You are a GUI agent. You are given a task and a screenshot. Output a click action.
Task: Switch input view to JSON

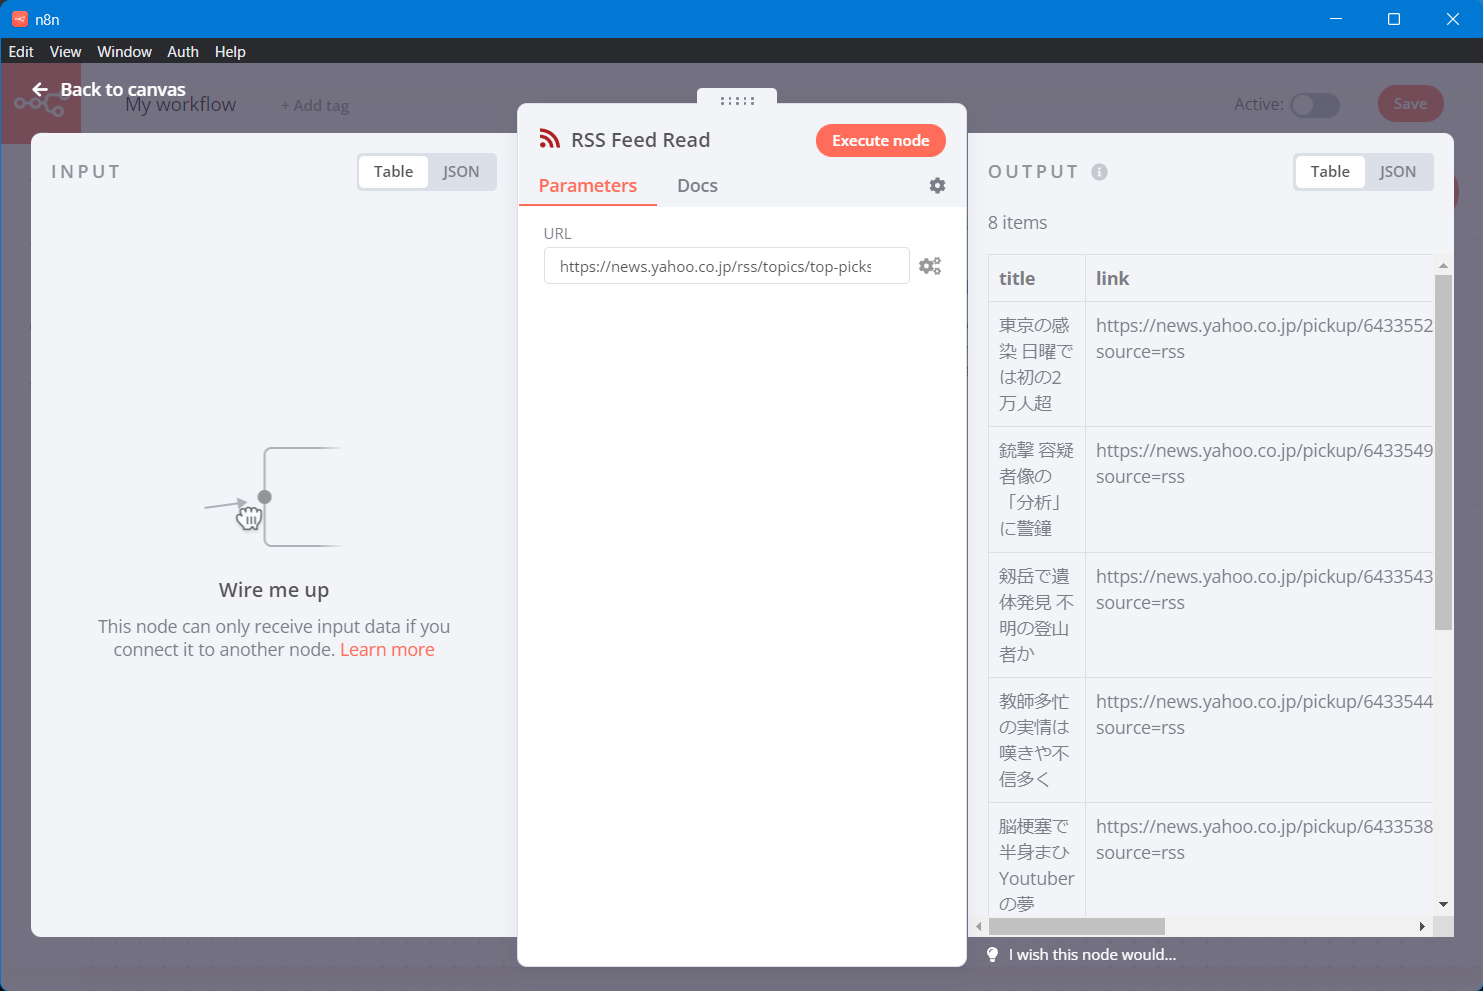click(461, 172)
